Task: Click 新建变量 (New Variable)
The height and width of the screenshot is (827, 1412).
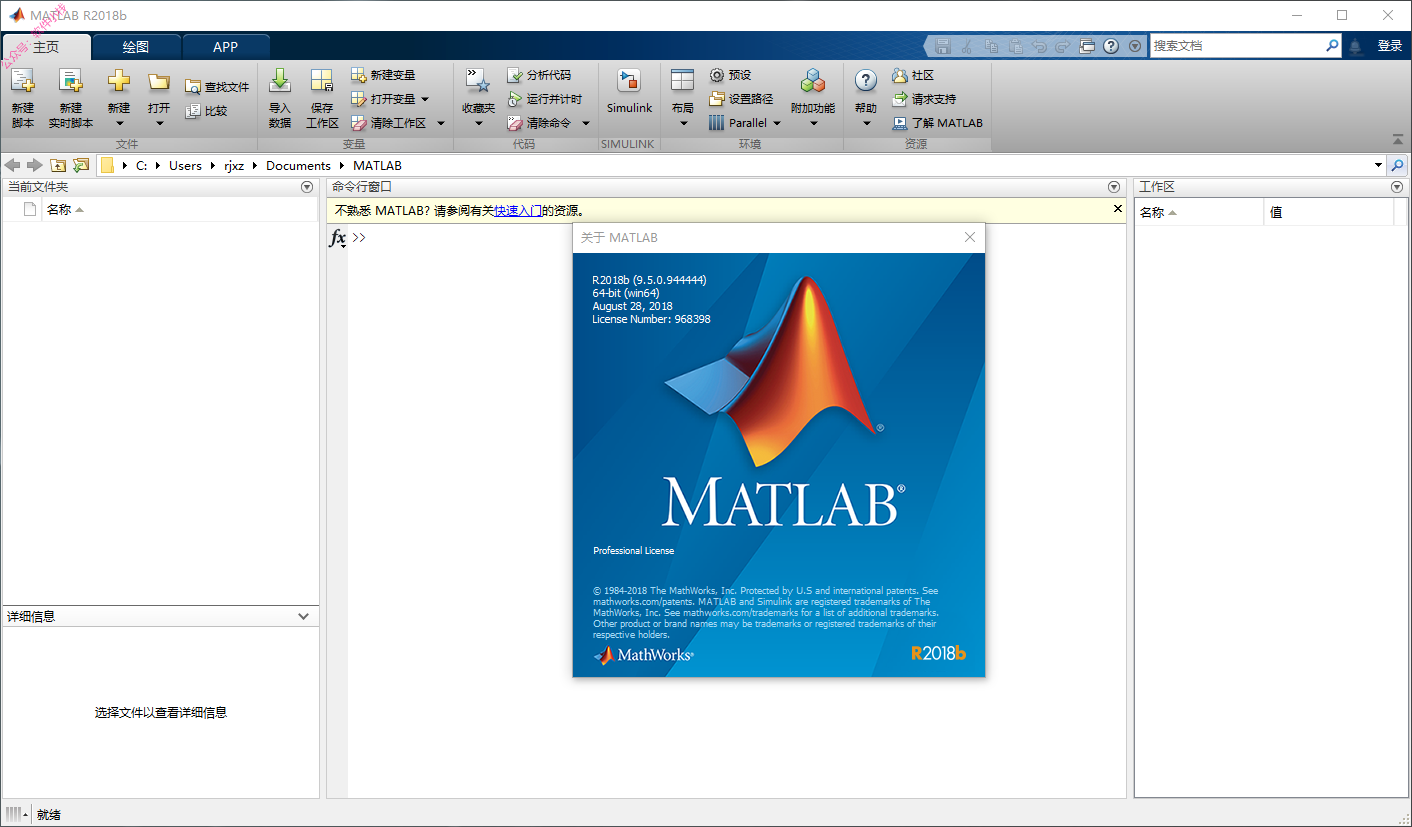Action: [383, 75]
